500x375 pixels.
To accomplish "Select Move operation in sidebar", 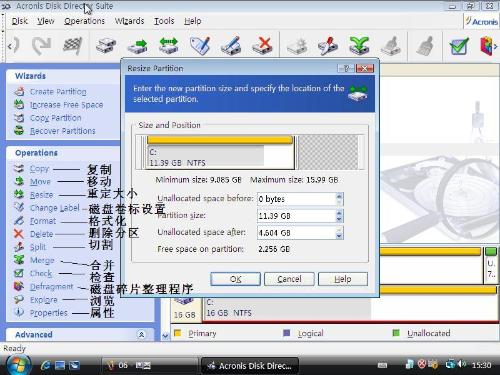I will coord(40,182).
